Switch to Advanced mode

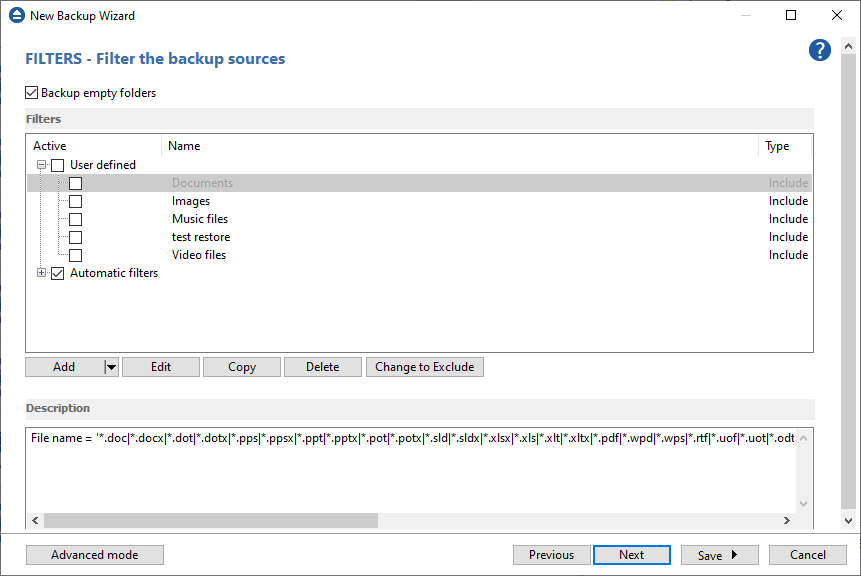95,555
